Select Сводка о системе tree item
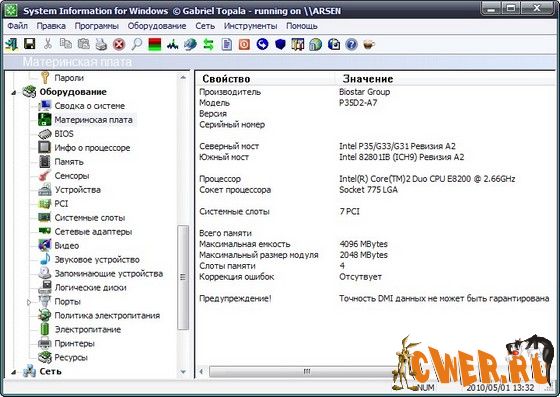560x397 pixels. tap(90, 106)
